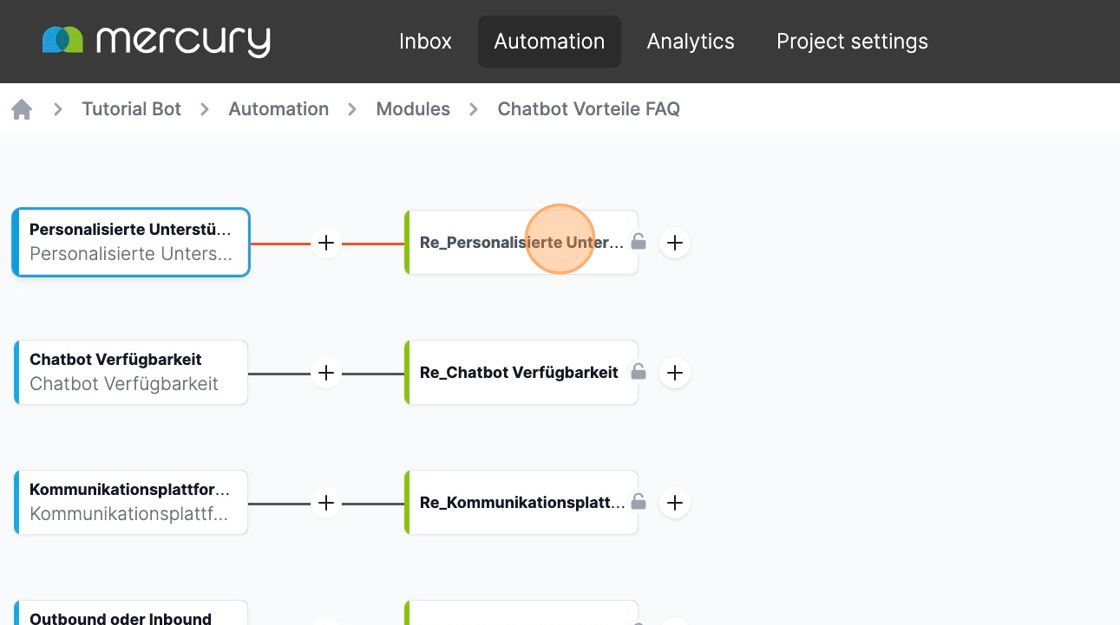This screenshot has width=1120, height=625.
Task: Toggle lock on Re_Kommunikationsplattform node
Action: pyautogui.click(x=638, y=502)
